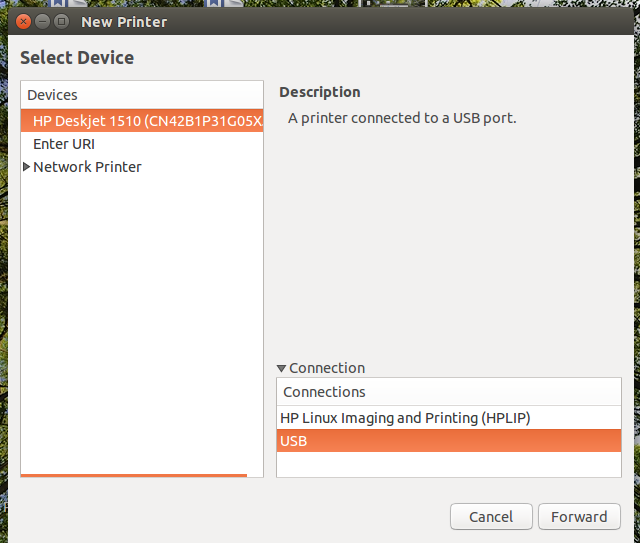This screenshot has height=543, width=640.
Task: Select the HP Deskjet 1510 device
Action: (142, 121)
